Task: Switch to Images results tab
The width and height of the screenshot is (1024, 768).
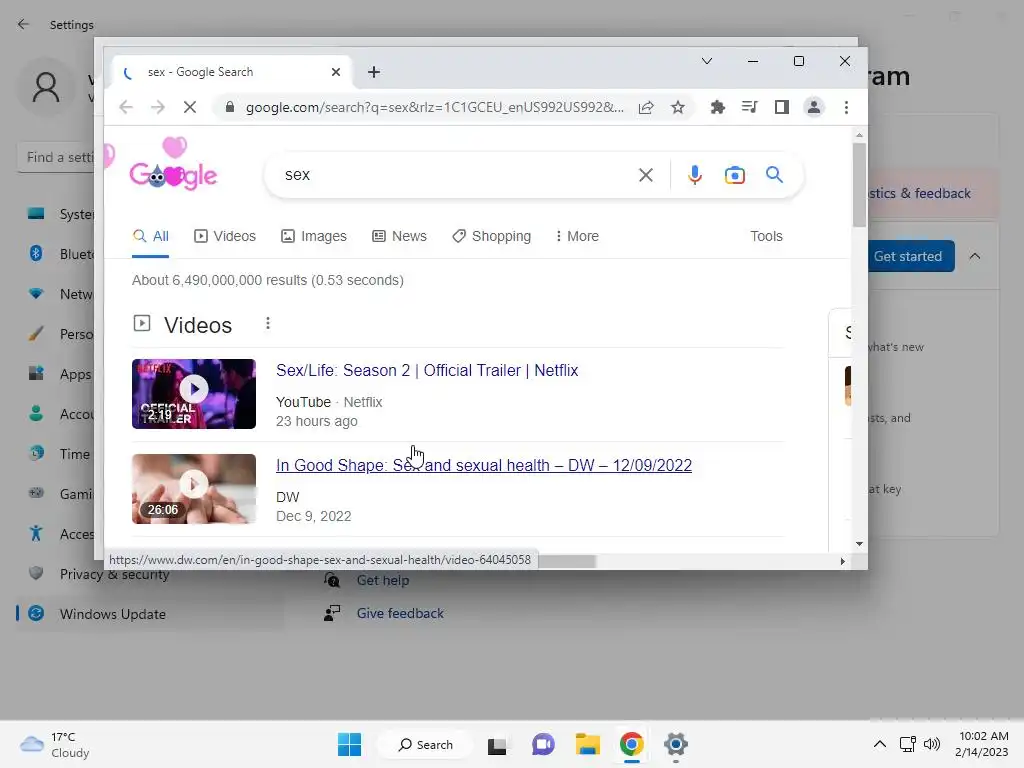Action: 313,236
